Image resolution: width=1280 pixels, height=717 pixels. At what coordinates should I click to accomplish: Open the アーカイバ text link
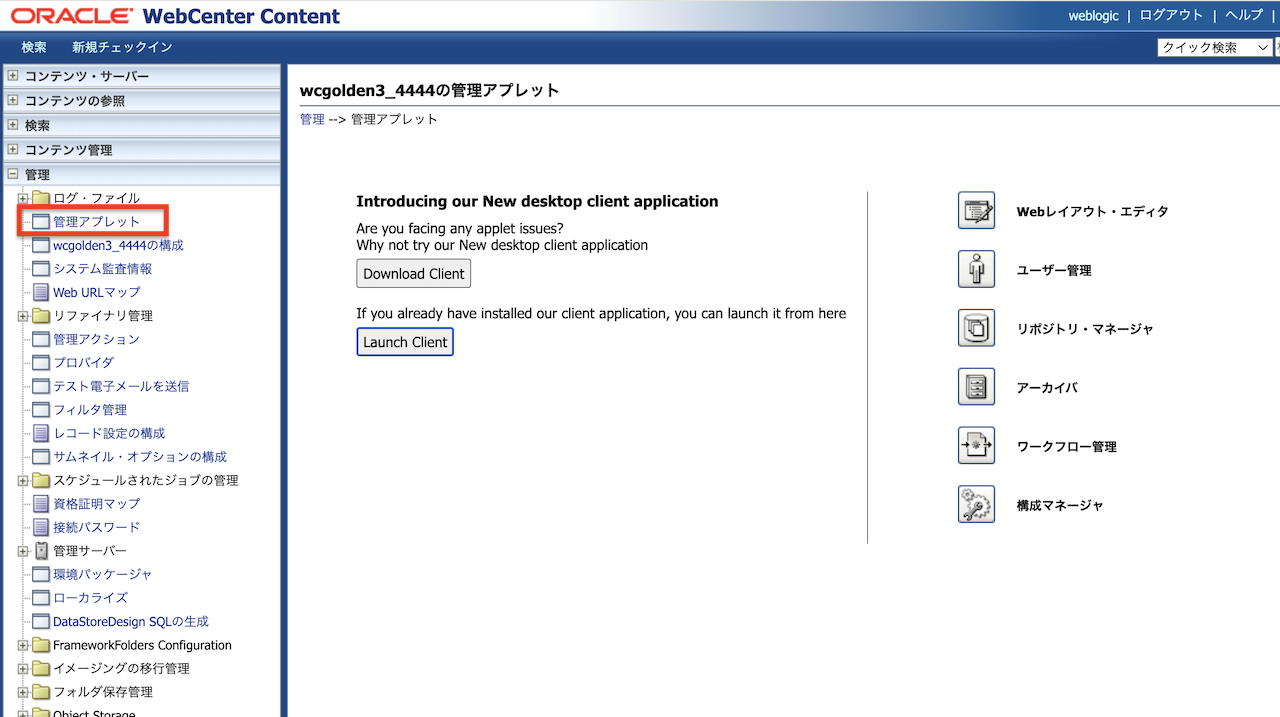click(x=1047, y=388)
